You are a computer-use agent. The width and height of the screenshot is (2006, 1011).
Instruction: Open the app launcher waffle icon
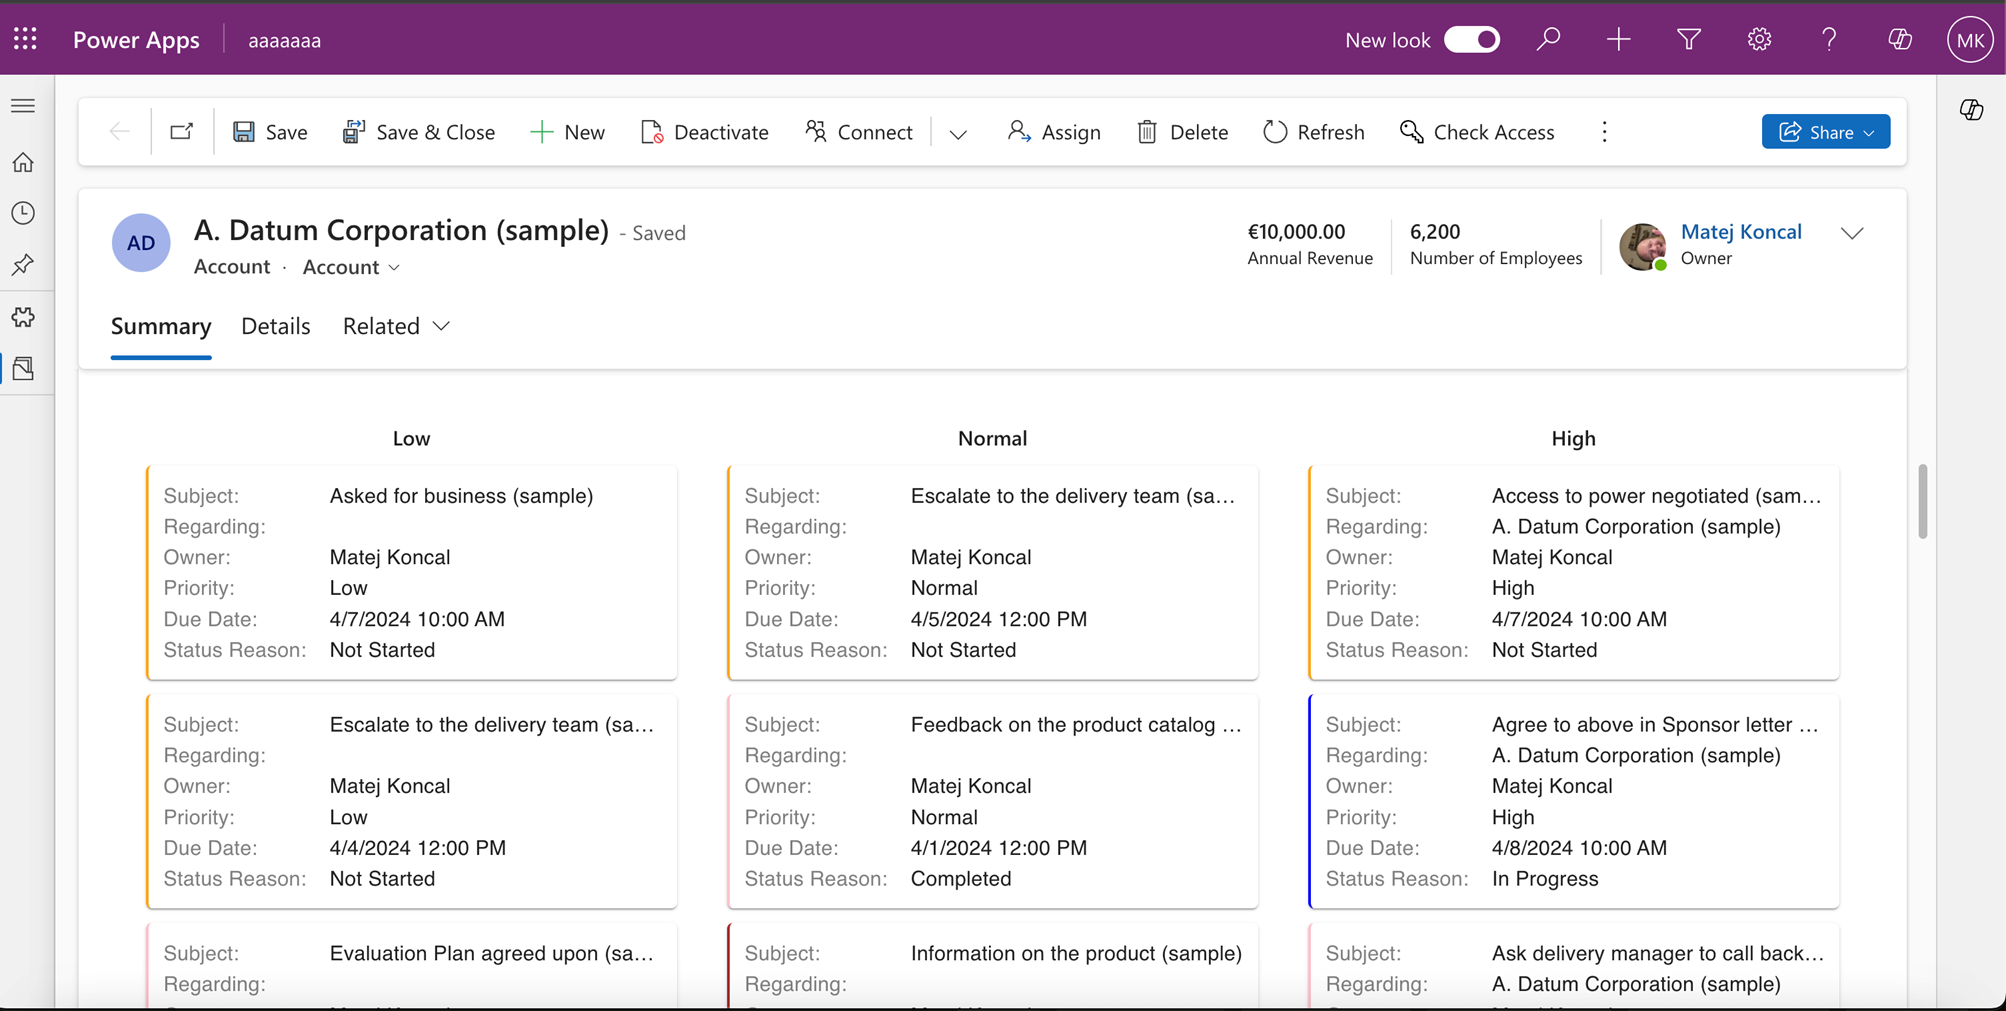pos(25,39)
